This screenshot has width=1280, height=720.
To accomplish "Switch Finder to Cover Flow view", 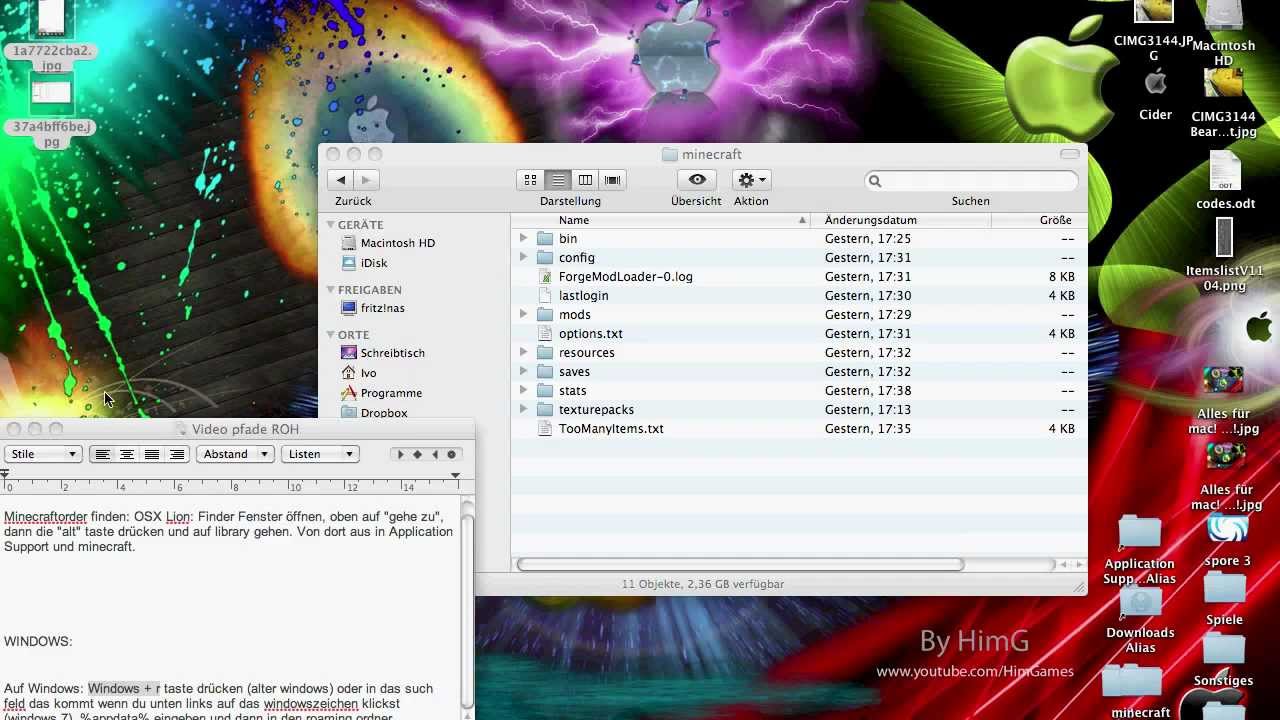I will 613,180.
